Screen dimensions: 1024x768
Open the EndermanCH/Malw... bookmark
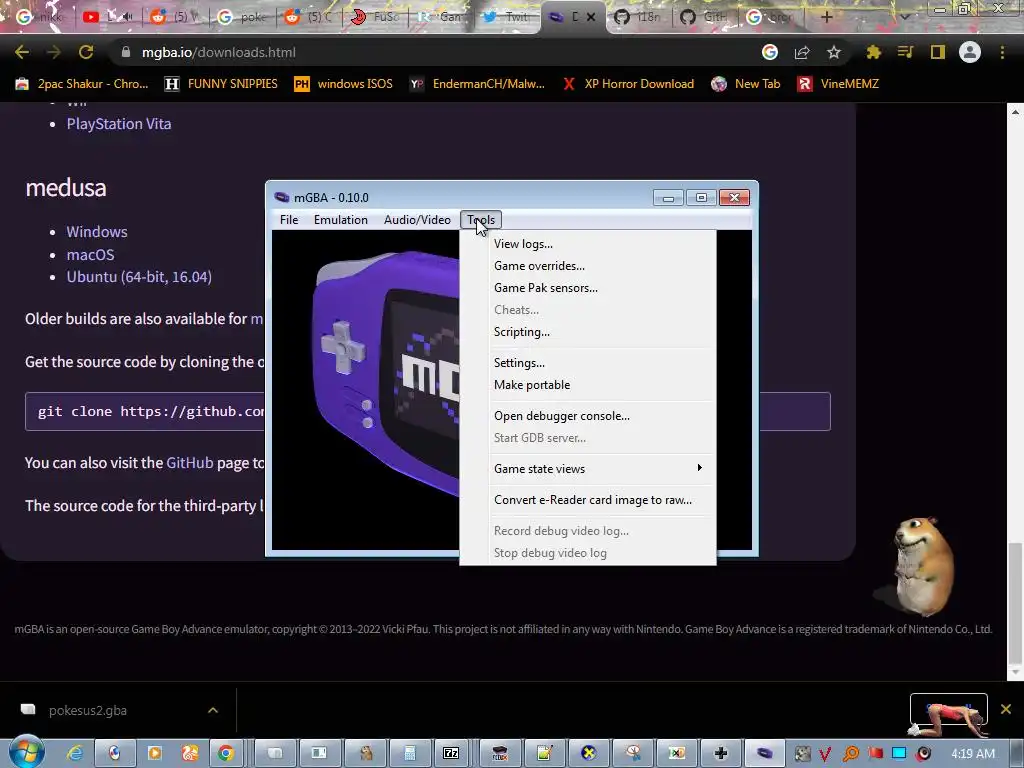[x=477, y=84]
